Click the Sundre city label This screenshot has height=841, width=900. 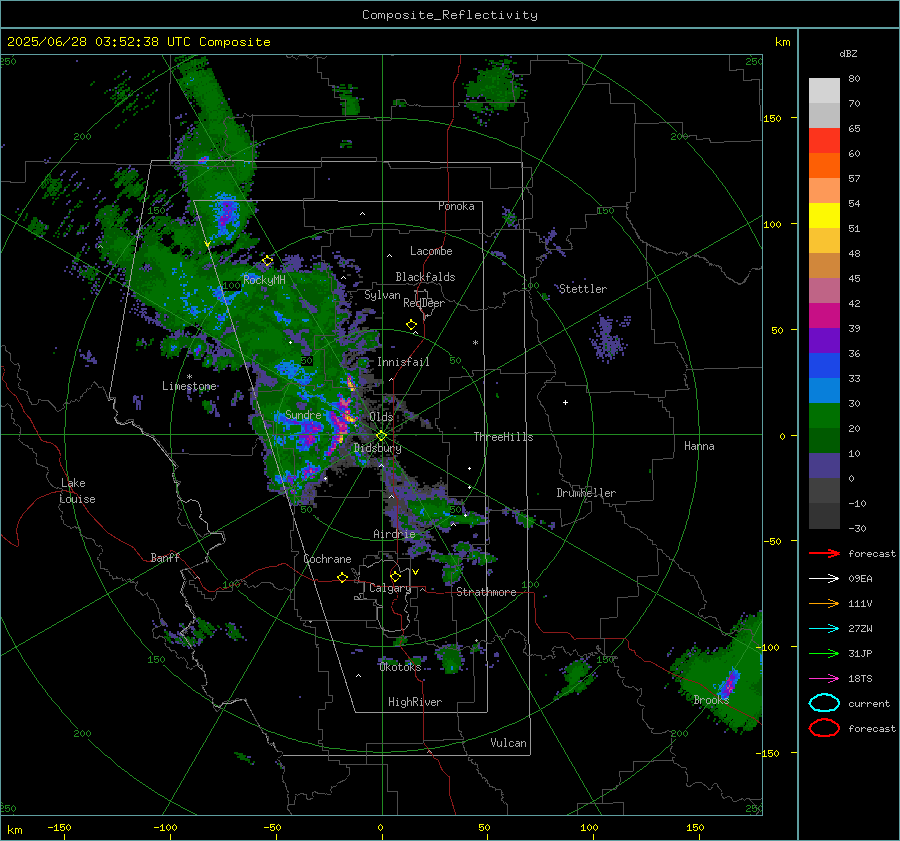tap(303, 415)
